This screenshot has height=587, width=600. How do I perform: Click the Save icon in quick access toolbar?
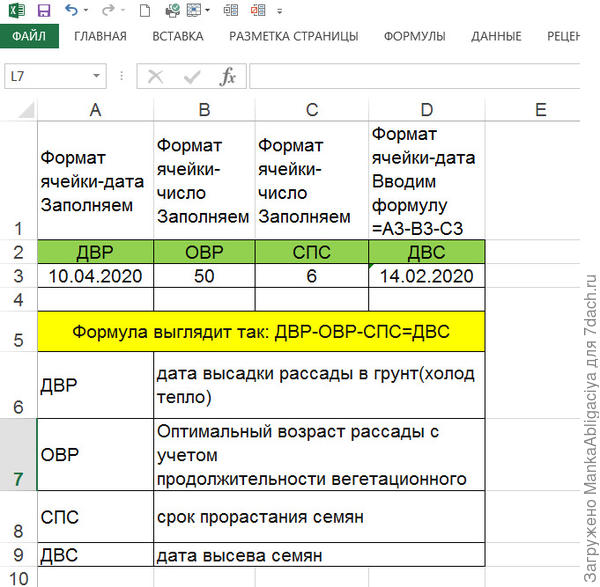[x=43, y=11]
